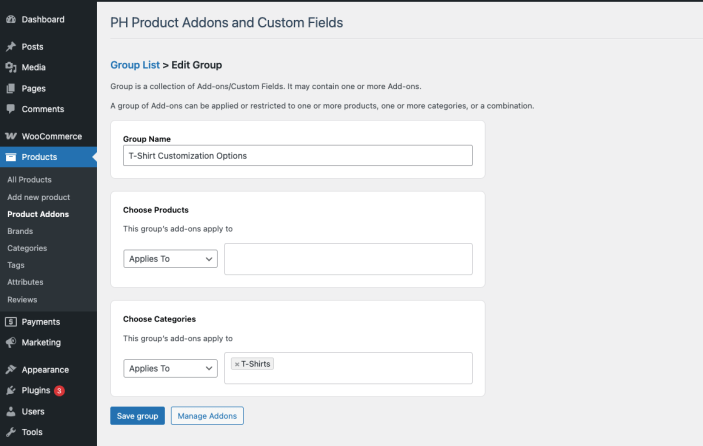Click the Manage Addons button
The height and width of the screenshot is (446, 703).
[207, 415]
